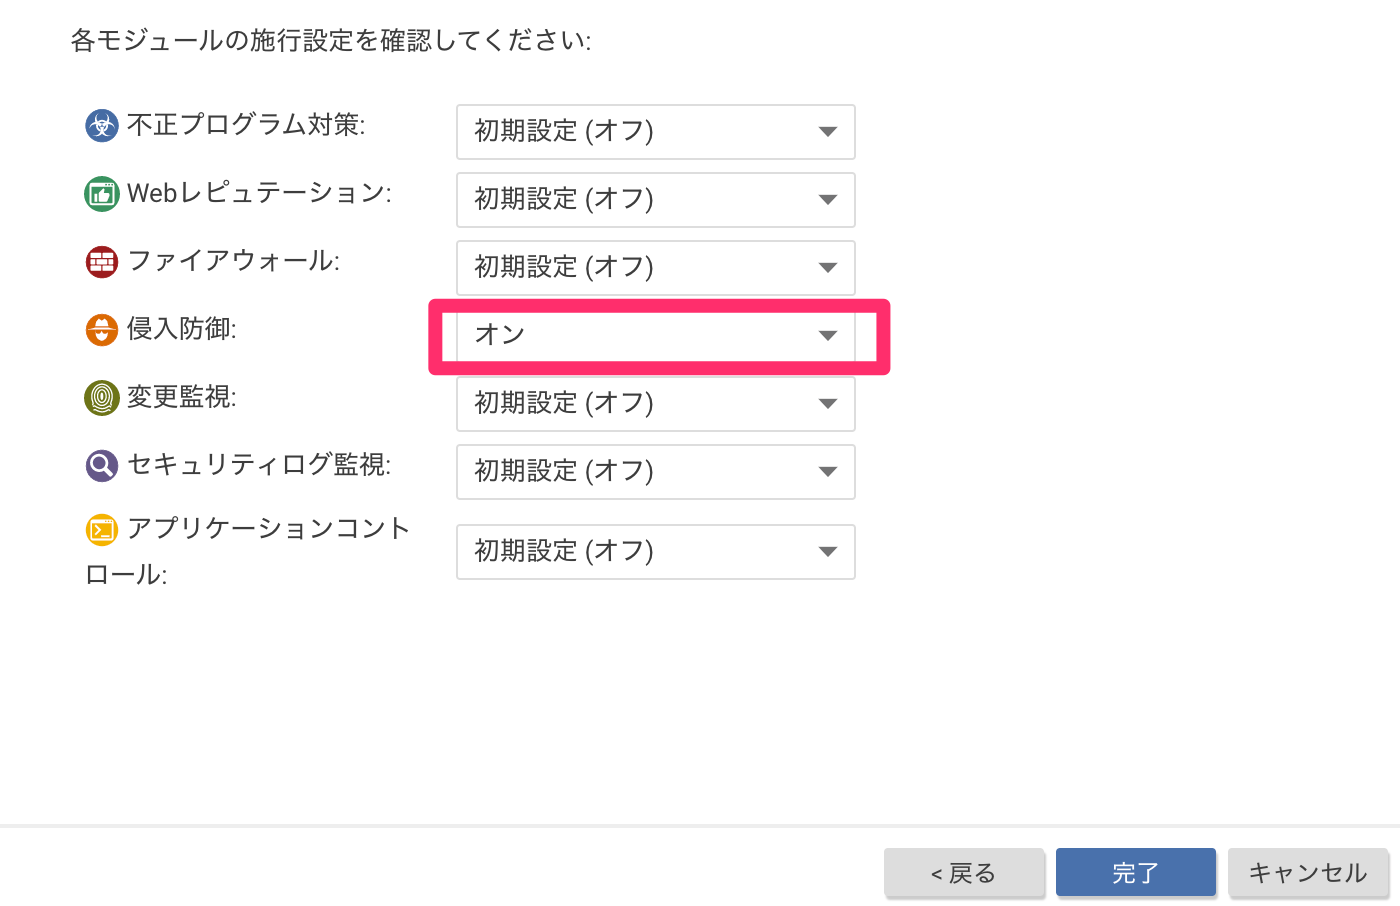
Task: Click the 侵入防御 orange icon
Action: coord(101,329)
